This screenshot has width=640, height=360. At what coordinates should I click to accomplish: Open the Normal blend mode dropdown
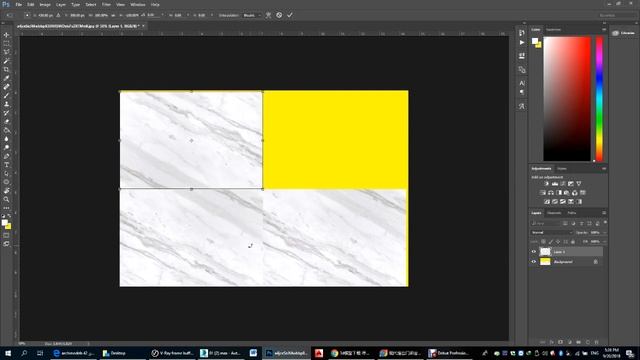552,232
